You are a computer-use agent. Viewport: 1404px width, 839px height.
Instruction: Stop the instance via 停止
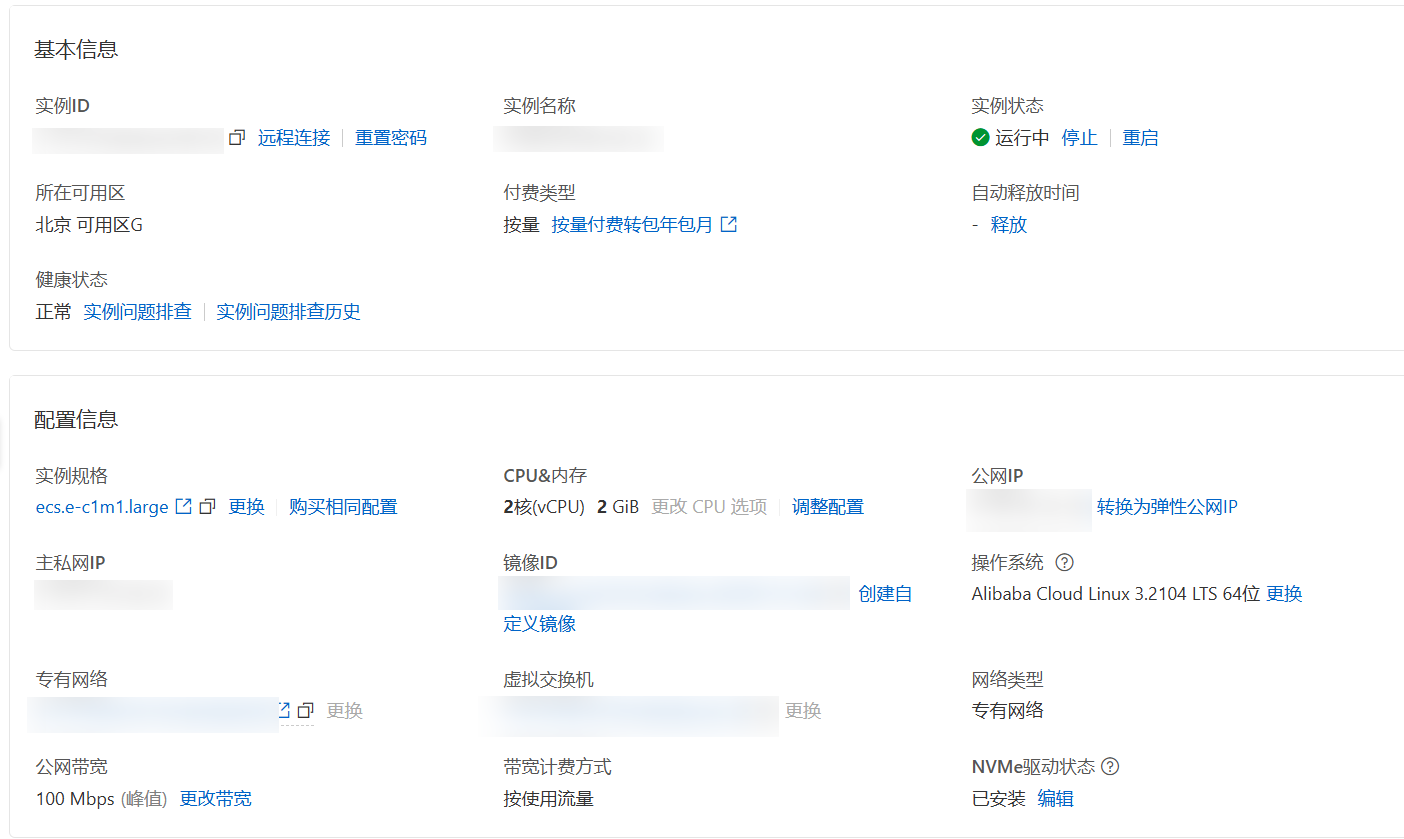1079,138
